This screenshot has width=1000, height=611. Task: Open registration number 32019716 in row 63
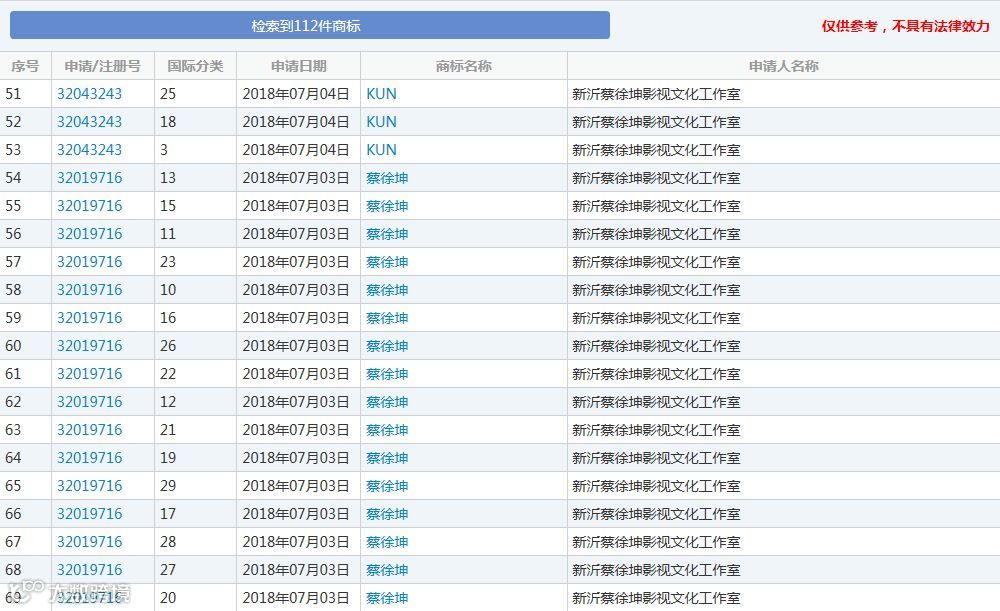click(89, 431)
